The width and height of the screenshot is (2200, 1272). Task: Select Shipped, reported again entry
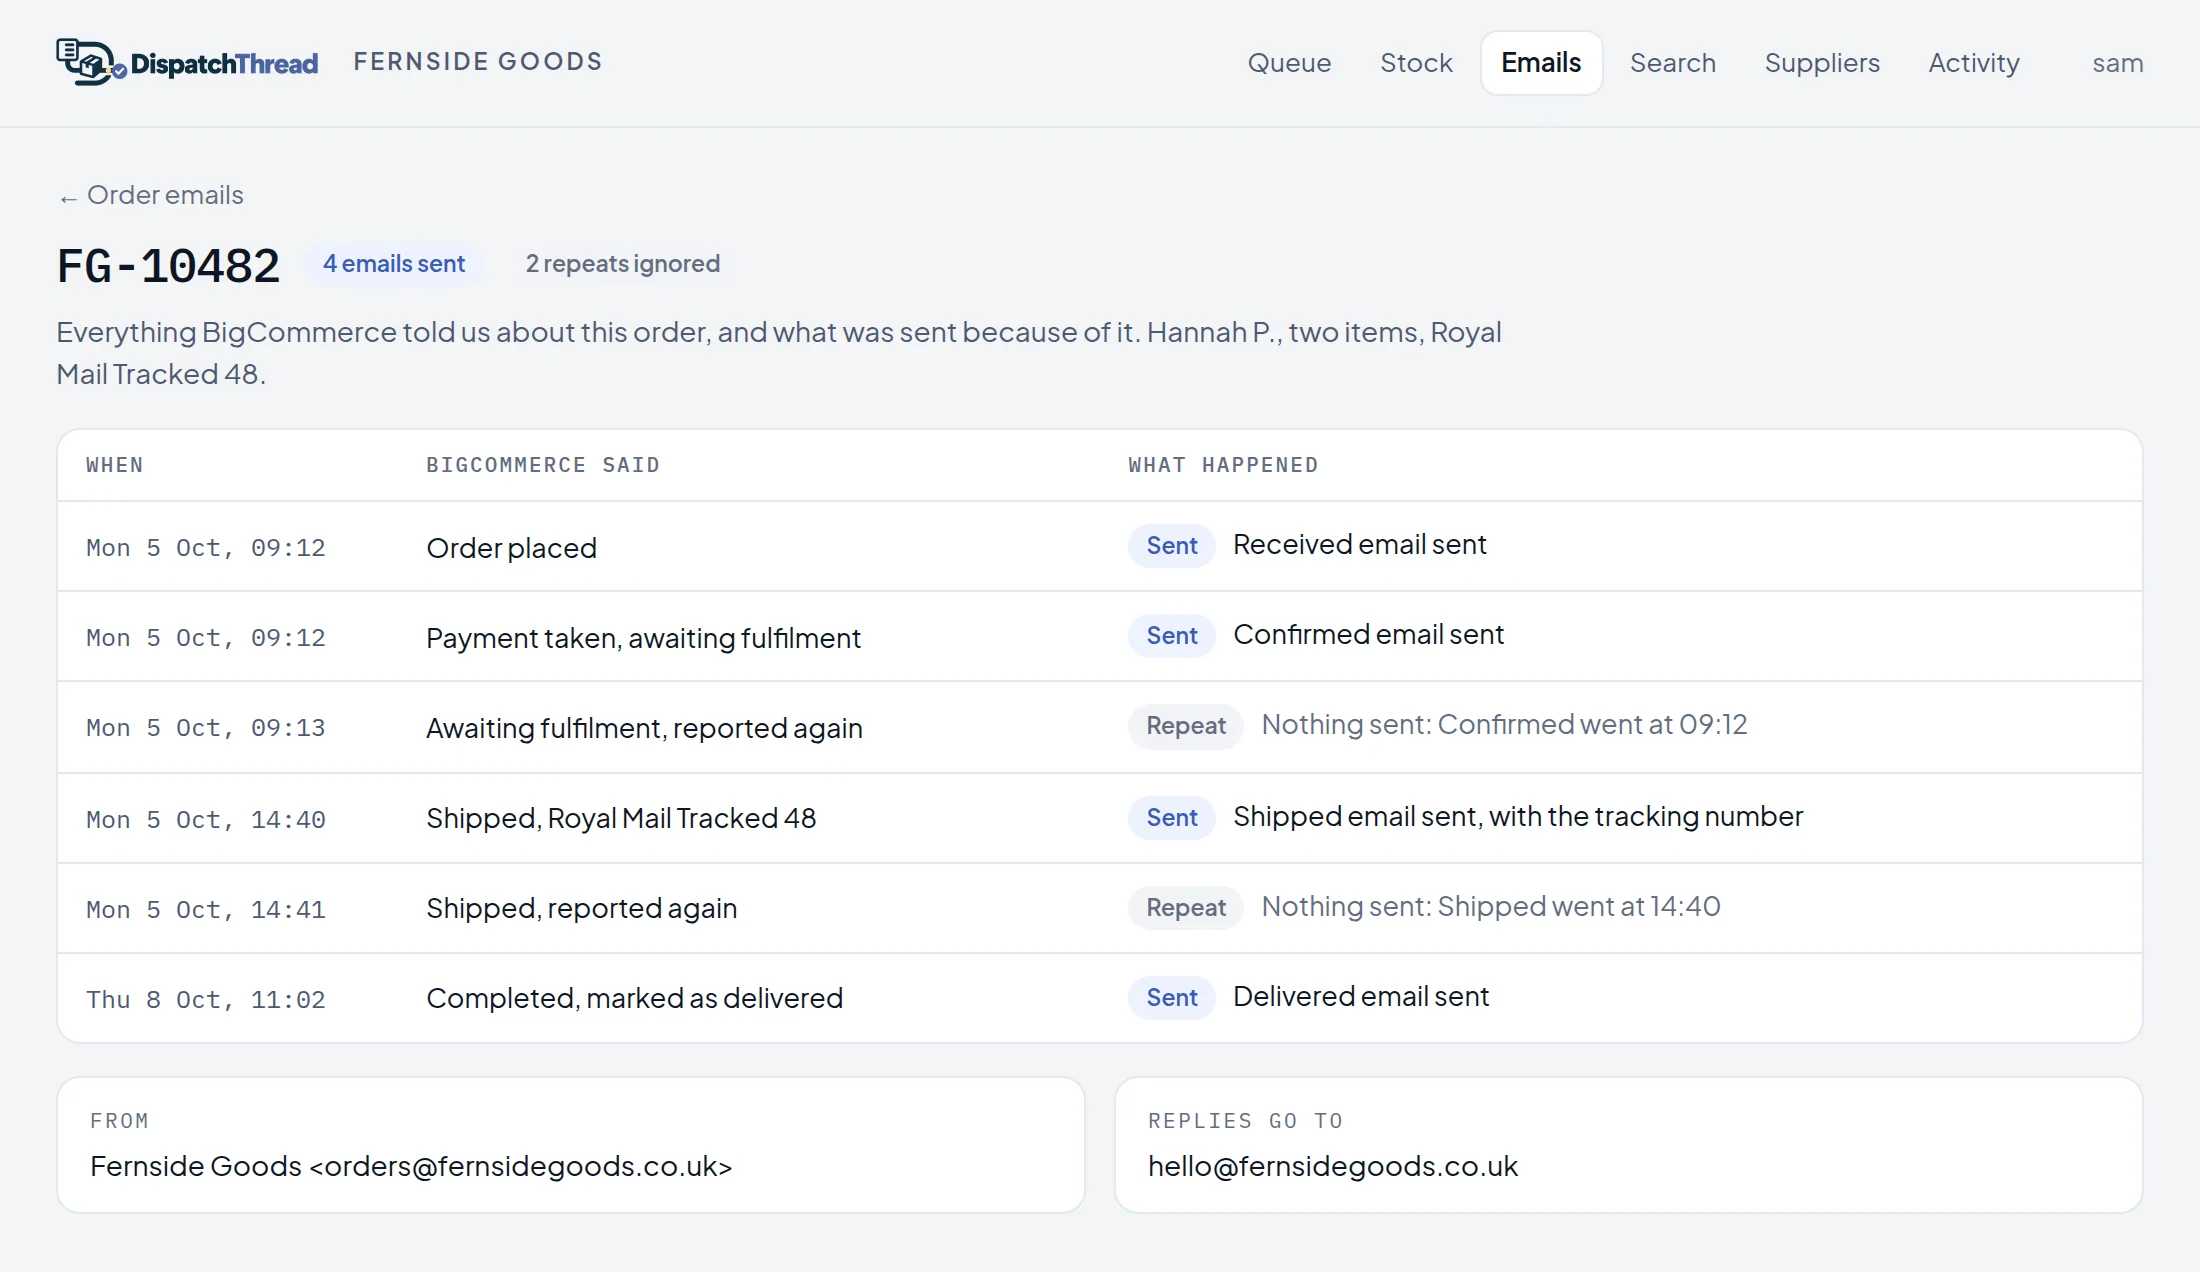click(581, 908)
